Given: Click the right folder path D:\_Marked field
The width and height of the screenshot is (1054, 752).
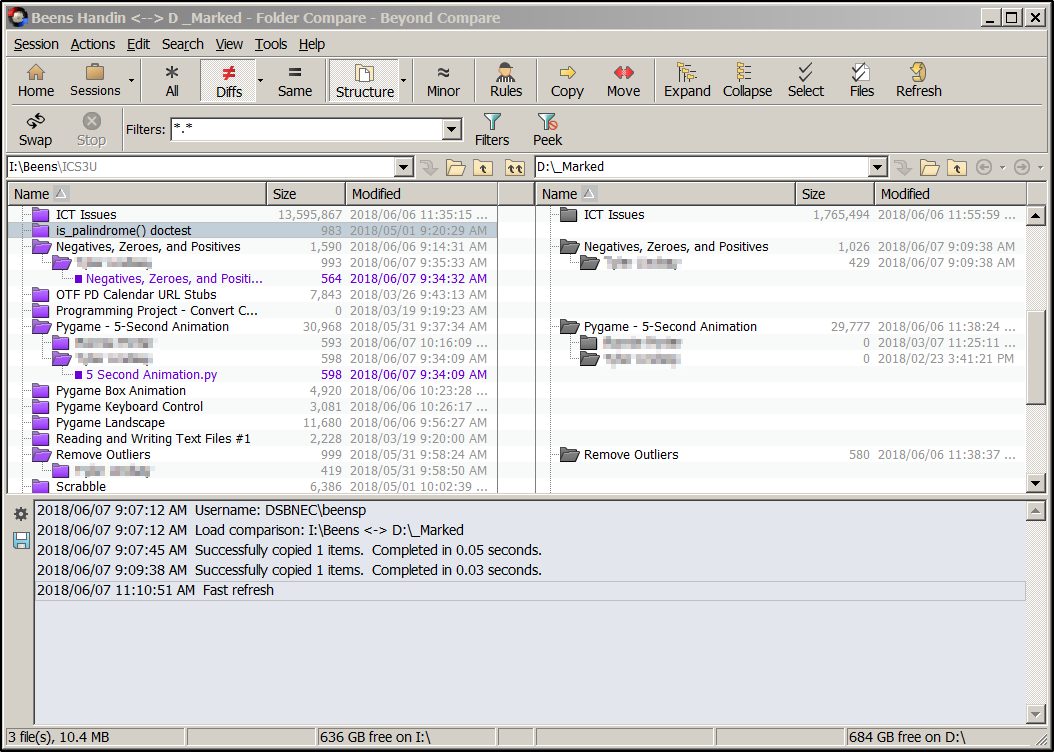Looking at the screenshot, I should tap(702, 167).
